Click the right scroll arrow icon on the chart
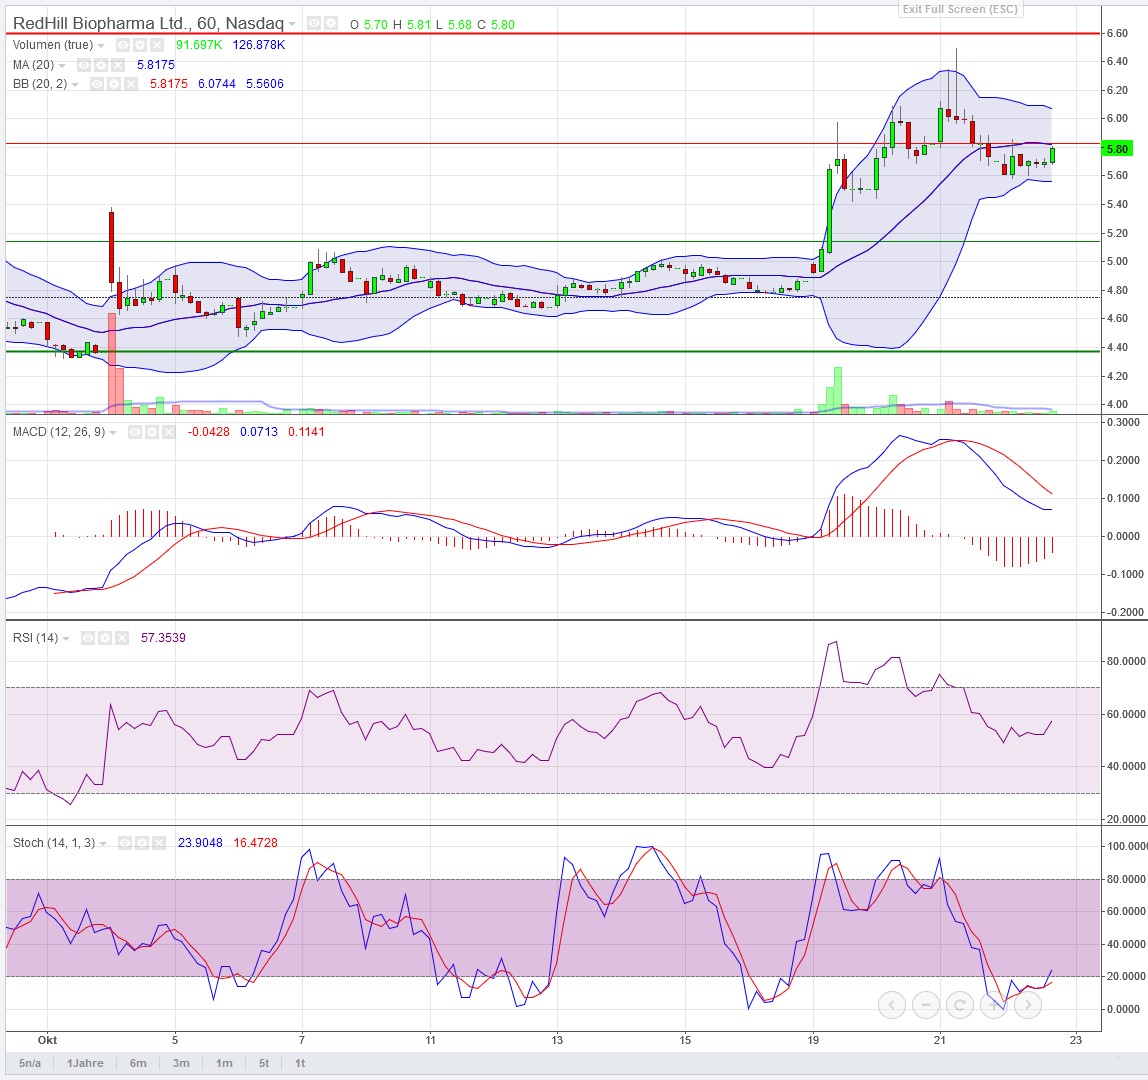The image size is (1148, 1080). point(1028,1004)
